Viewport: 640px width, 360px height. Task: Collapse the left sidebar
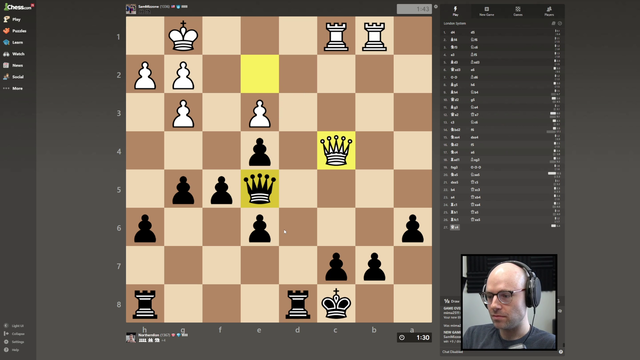14,333
